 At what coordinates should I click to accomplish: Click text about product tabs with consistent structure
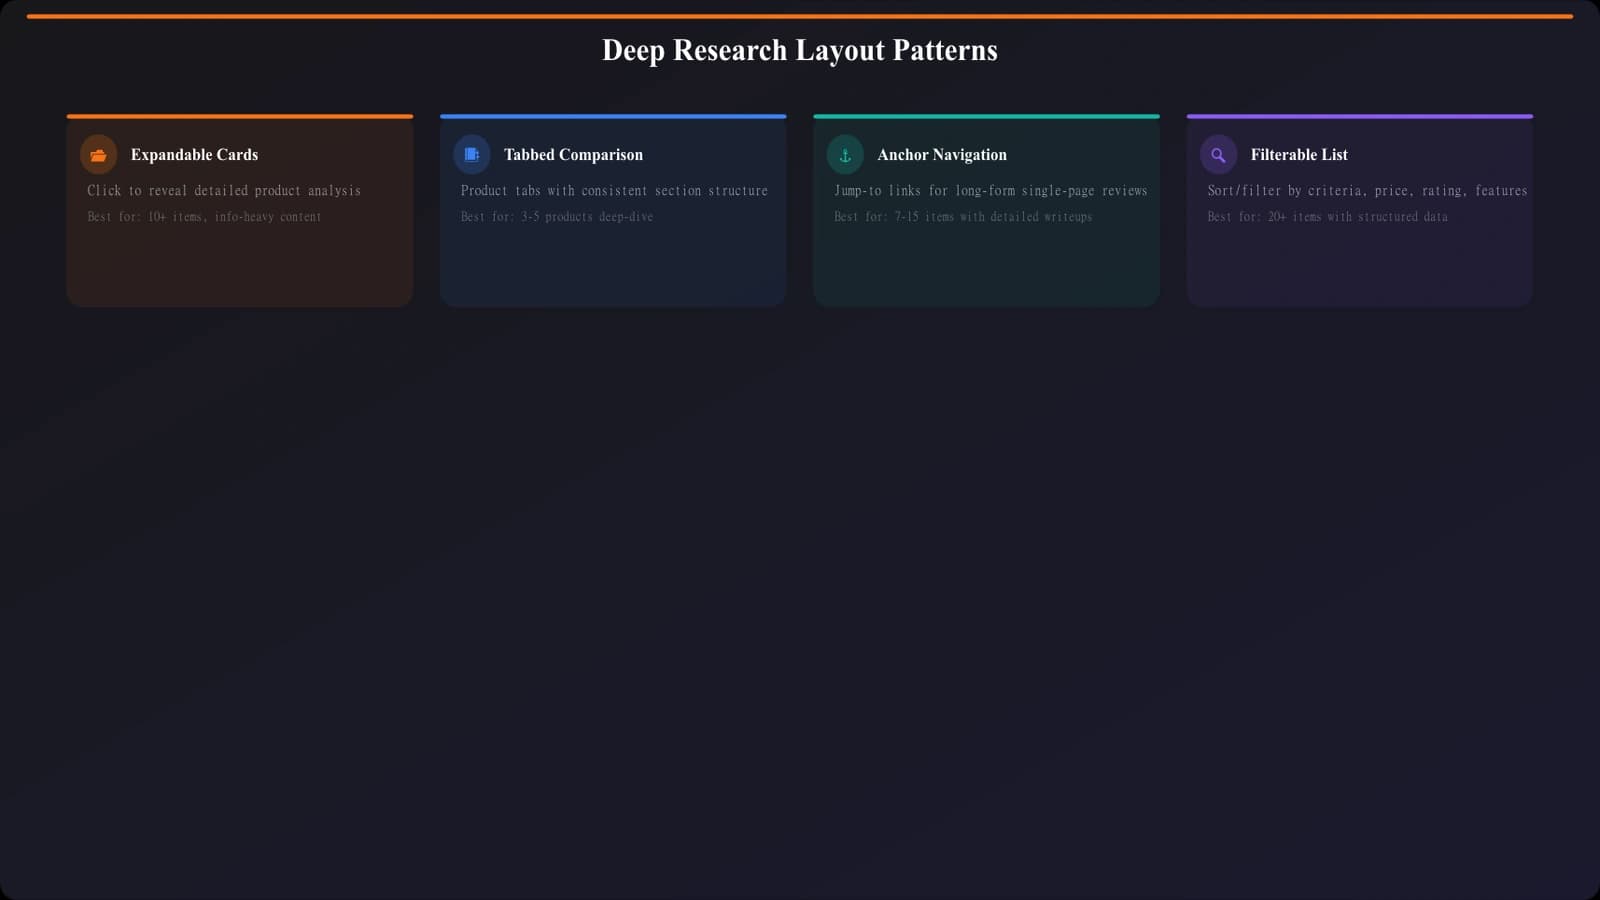click(x=614, y=190)
